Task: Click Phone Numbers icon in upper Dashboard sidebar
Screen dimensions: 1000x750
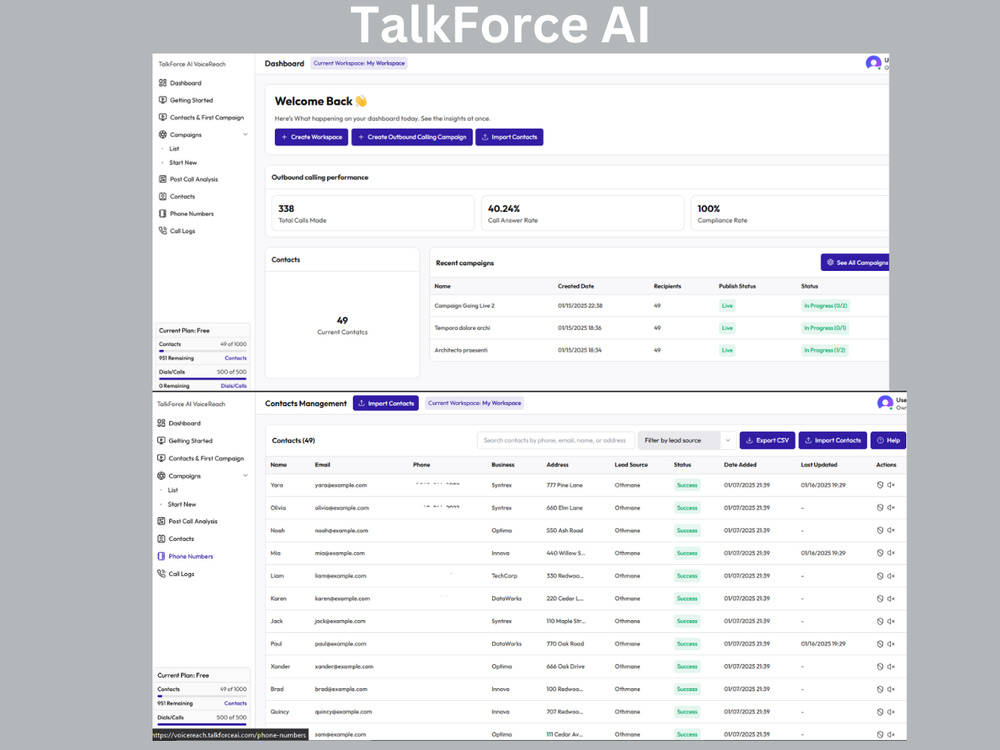Action: tap(163, 214)
